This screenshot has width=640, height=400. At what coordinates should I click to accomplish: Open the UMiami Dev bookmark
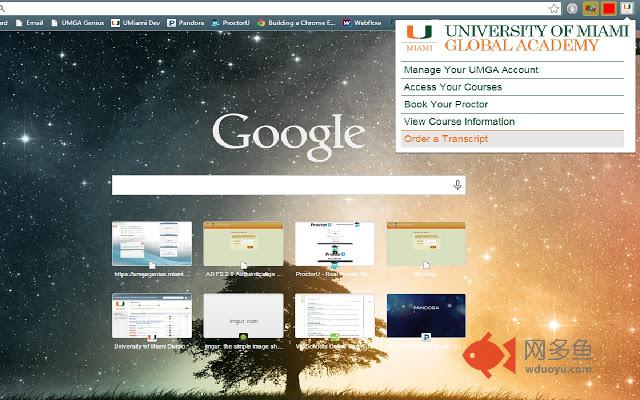coord(136,23)
